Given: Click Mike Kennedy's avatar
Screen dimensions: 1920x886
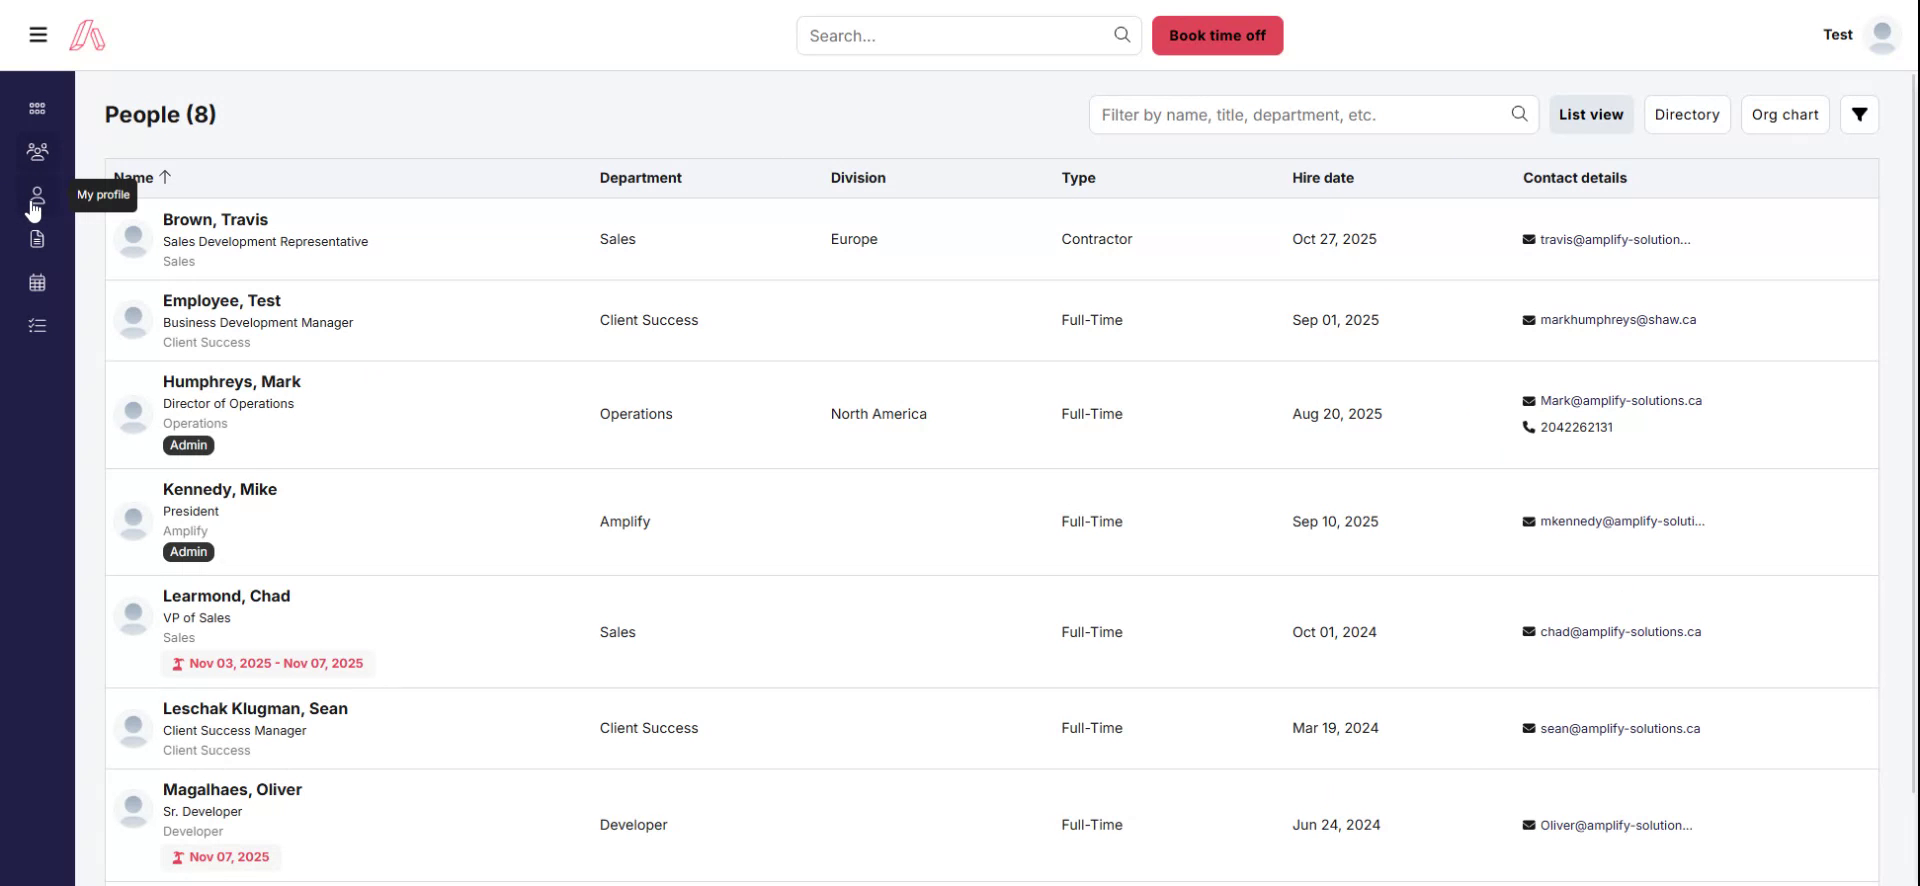Looking at the screenshot, I should click(133, 521).
